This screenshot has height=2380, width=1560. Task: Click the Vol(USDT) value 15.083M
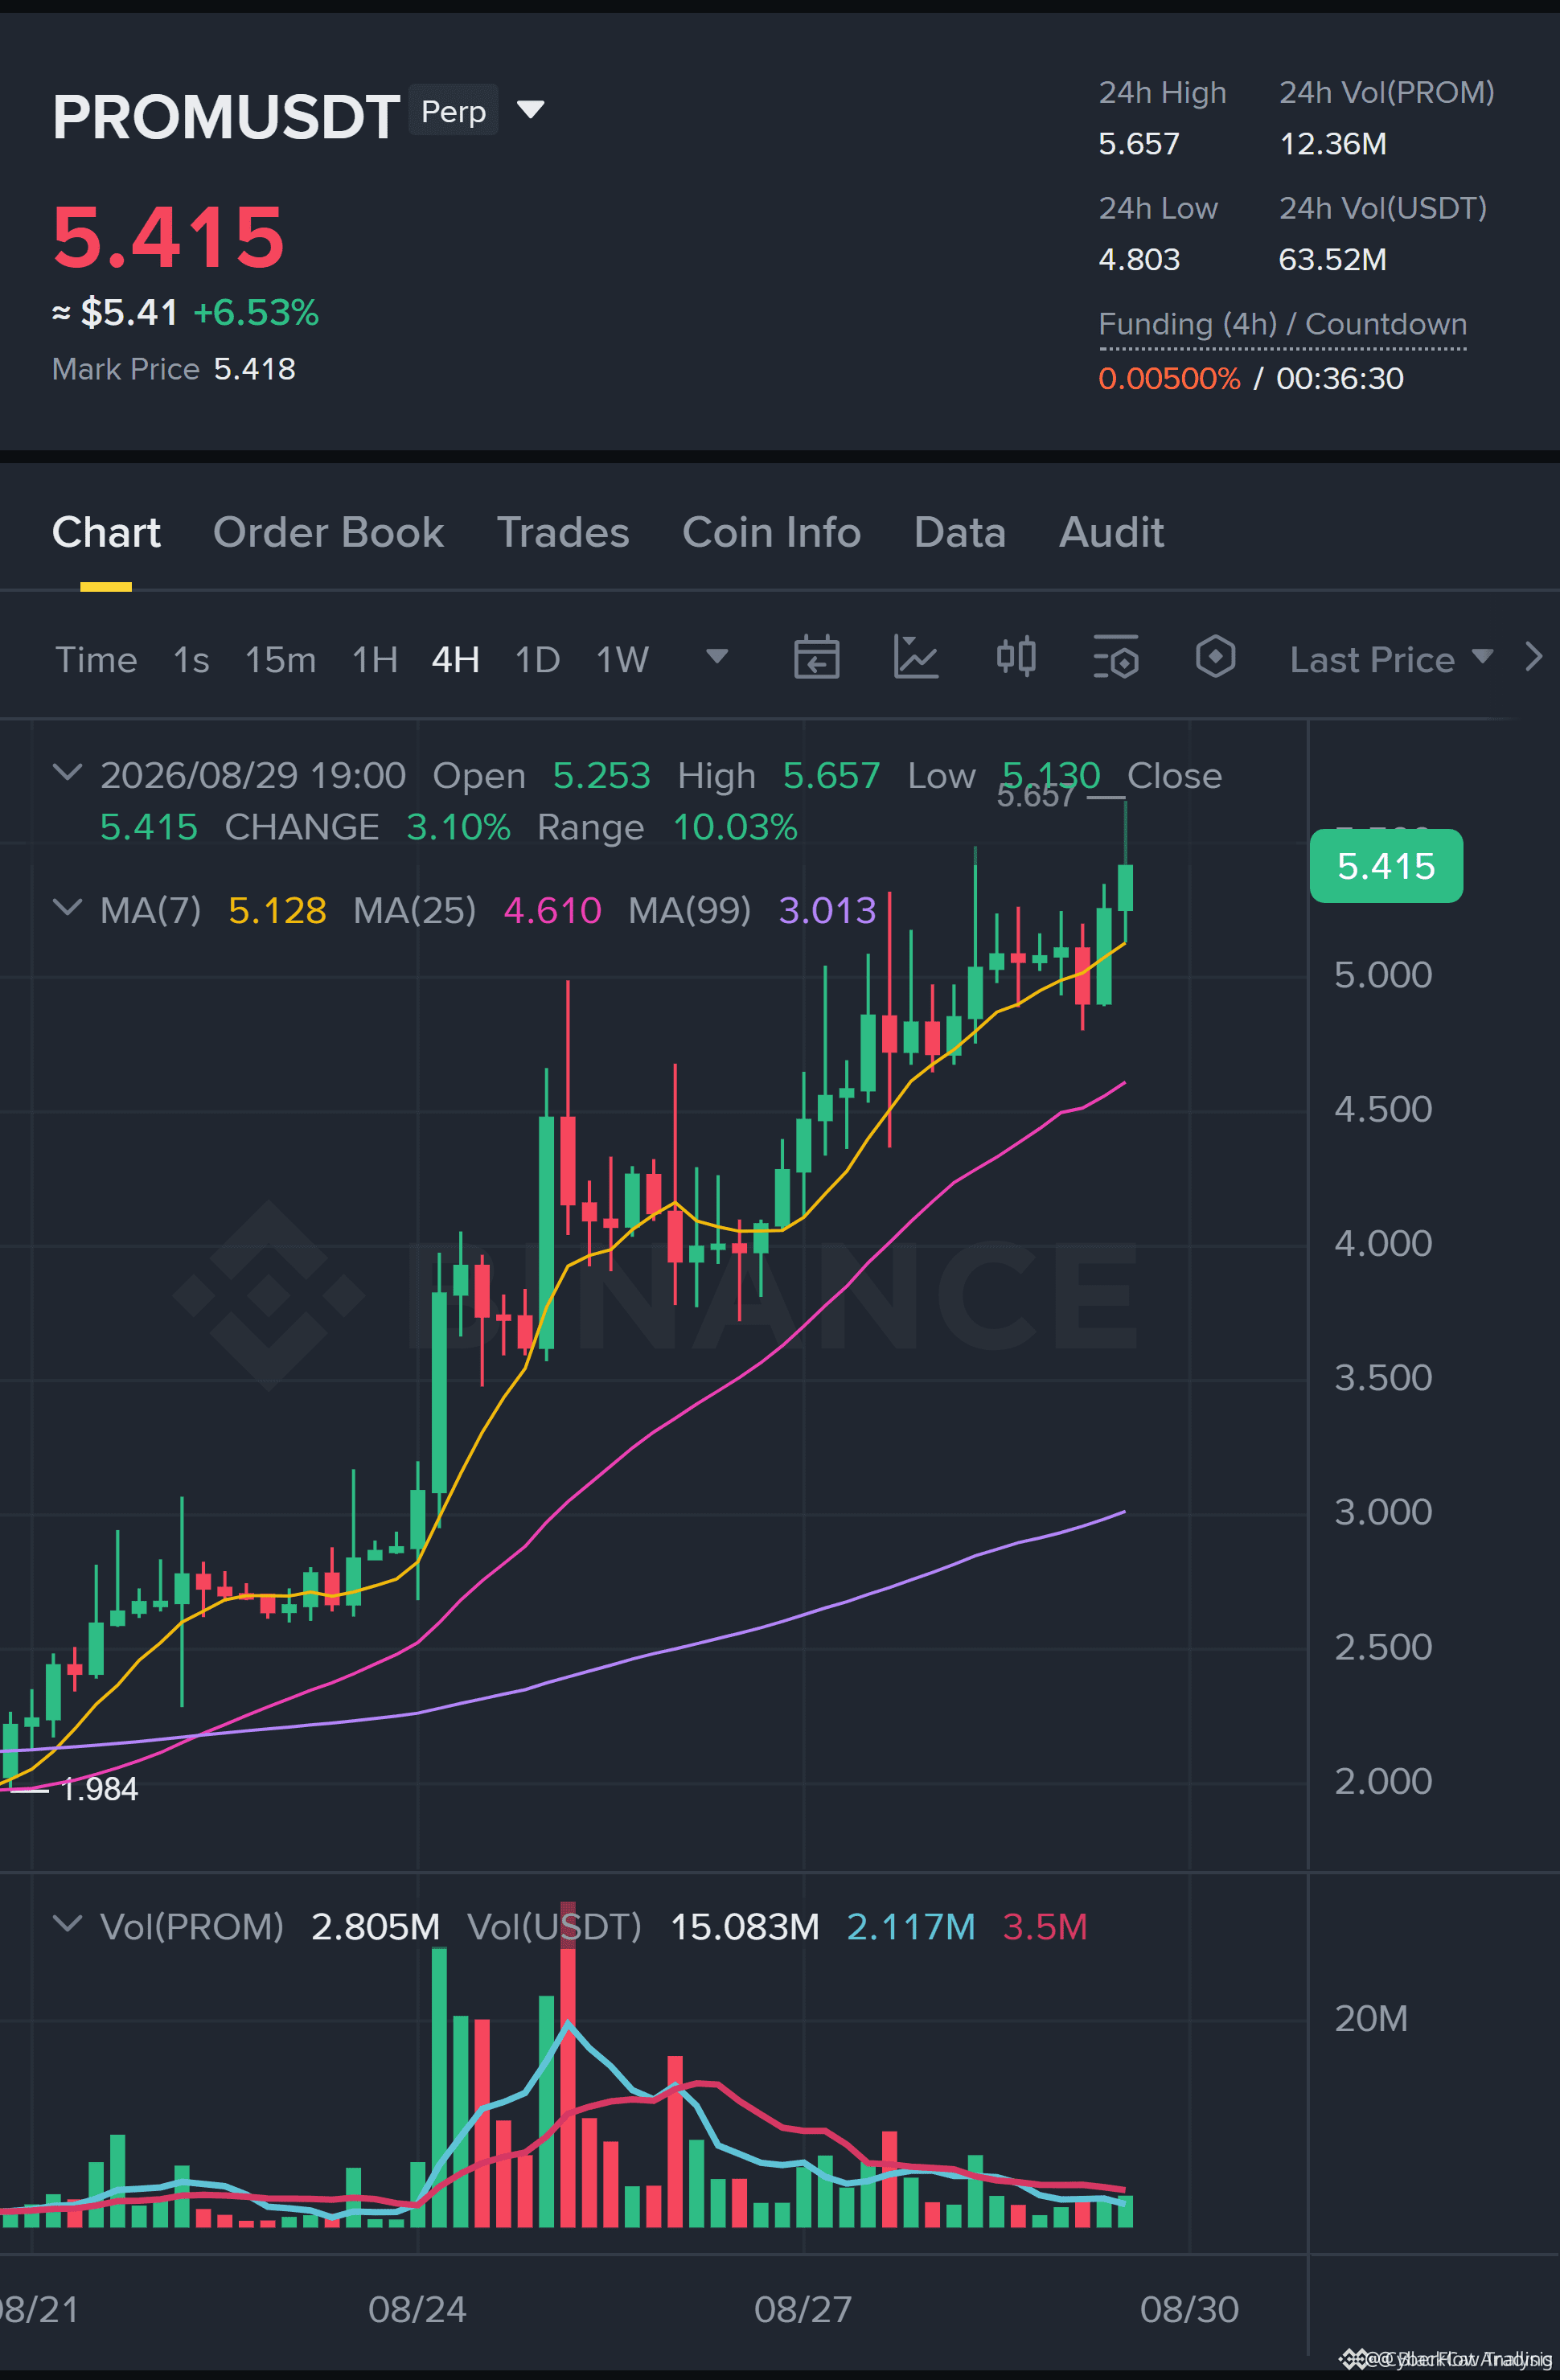[745, 1926]
